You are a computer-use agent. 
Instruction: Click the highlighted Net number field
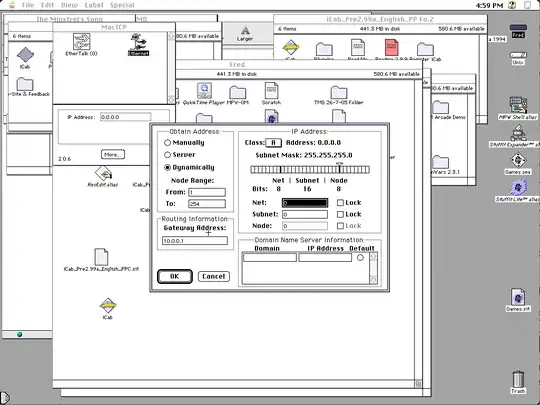[305, 203]
